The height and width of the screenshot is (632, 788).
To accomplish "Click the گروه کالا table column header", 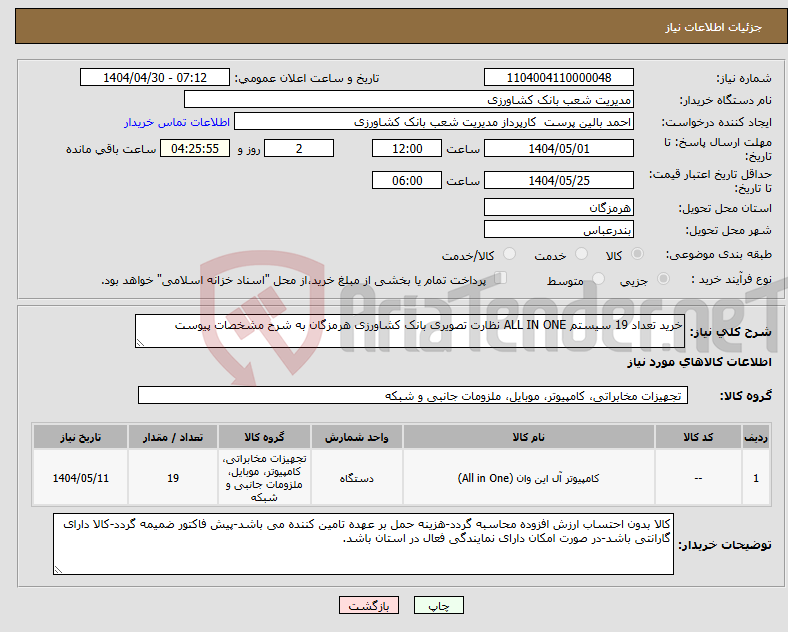I will click(264, 437).
